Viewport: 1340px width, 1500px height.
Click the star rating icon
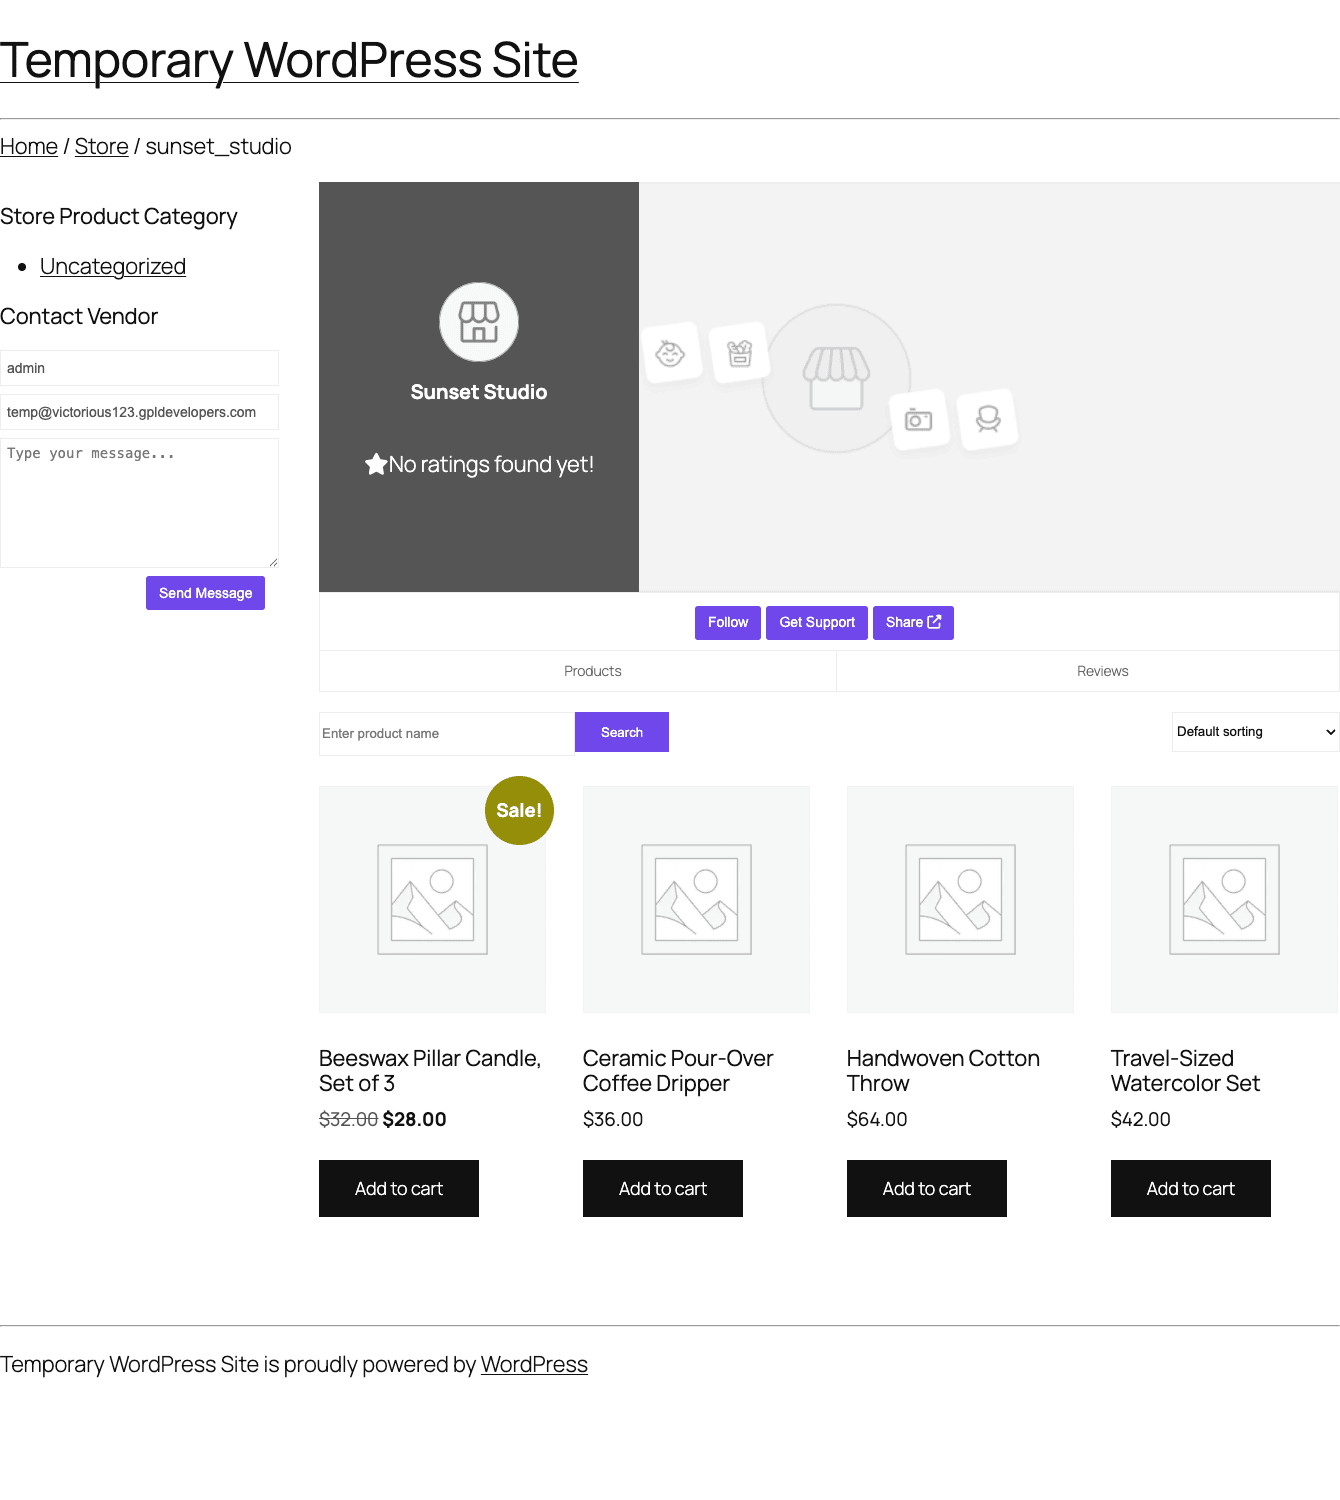(376, 464)
